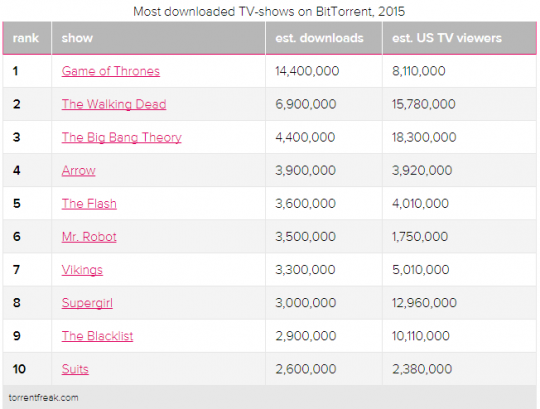Open the Mr. Robot link
The width and height of the screenshot is (540, 409).
pyautogui.click(x=89, y=237)
